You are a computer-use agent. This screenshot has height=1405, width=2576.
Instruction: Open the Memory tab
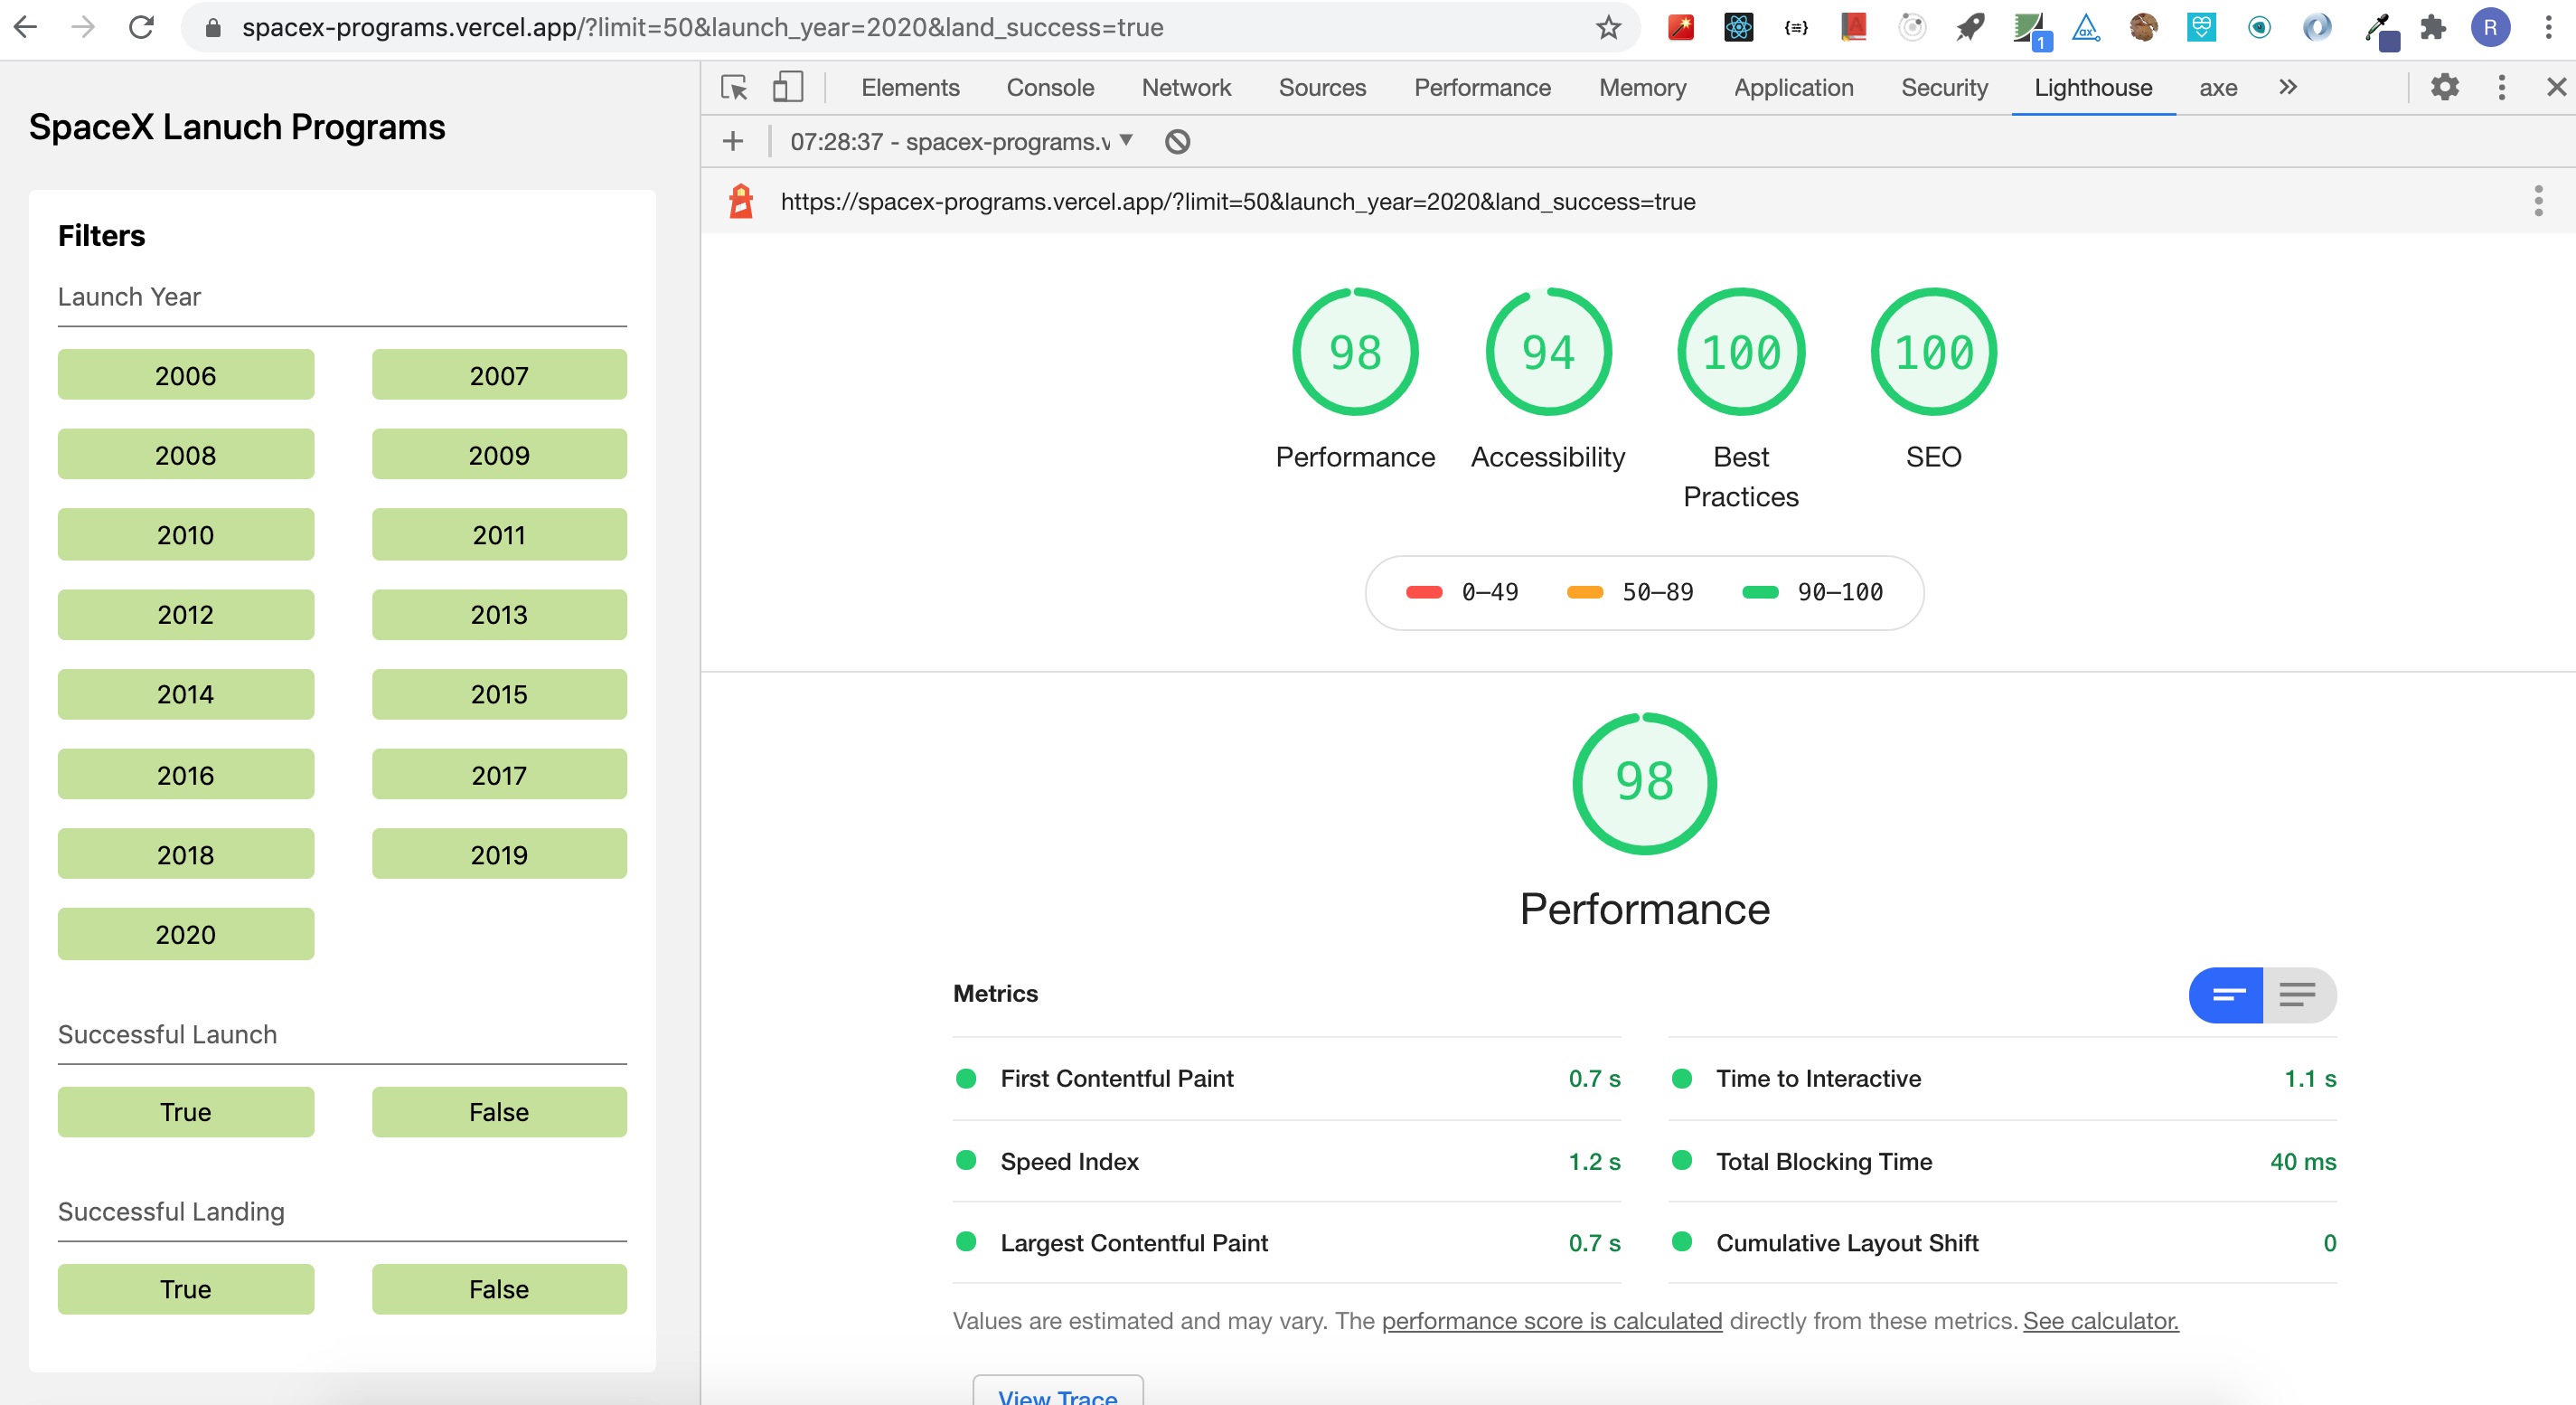click(1642, 88)
